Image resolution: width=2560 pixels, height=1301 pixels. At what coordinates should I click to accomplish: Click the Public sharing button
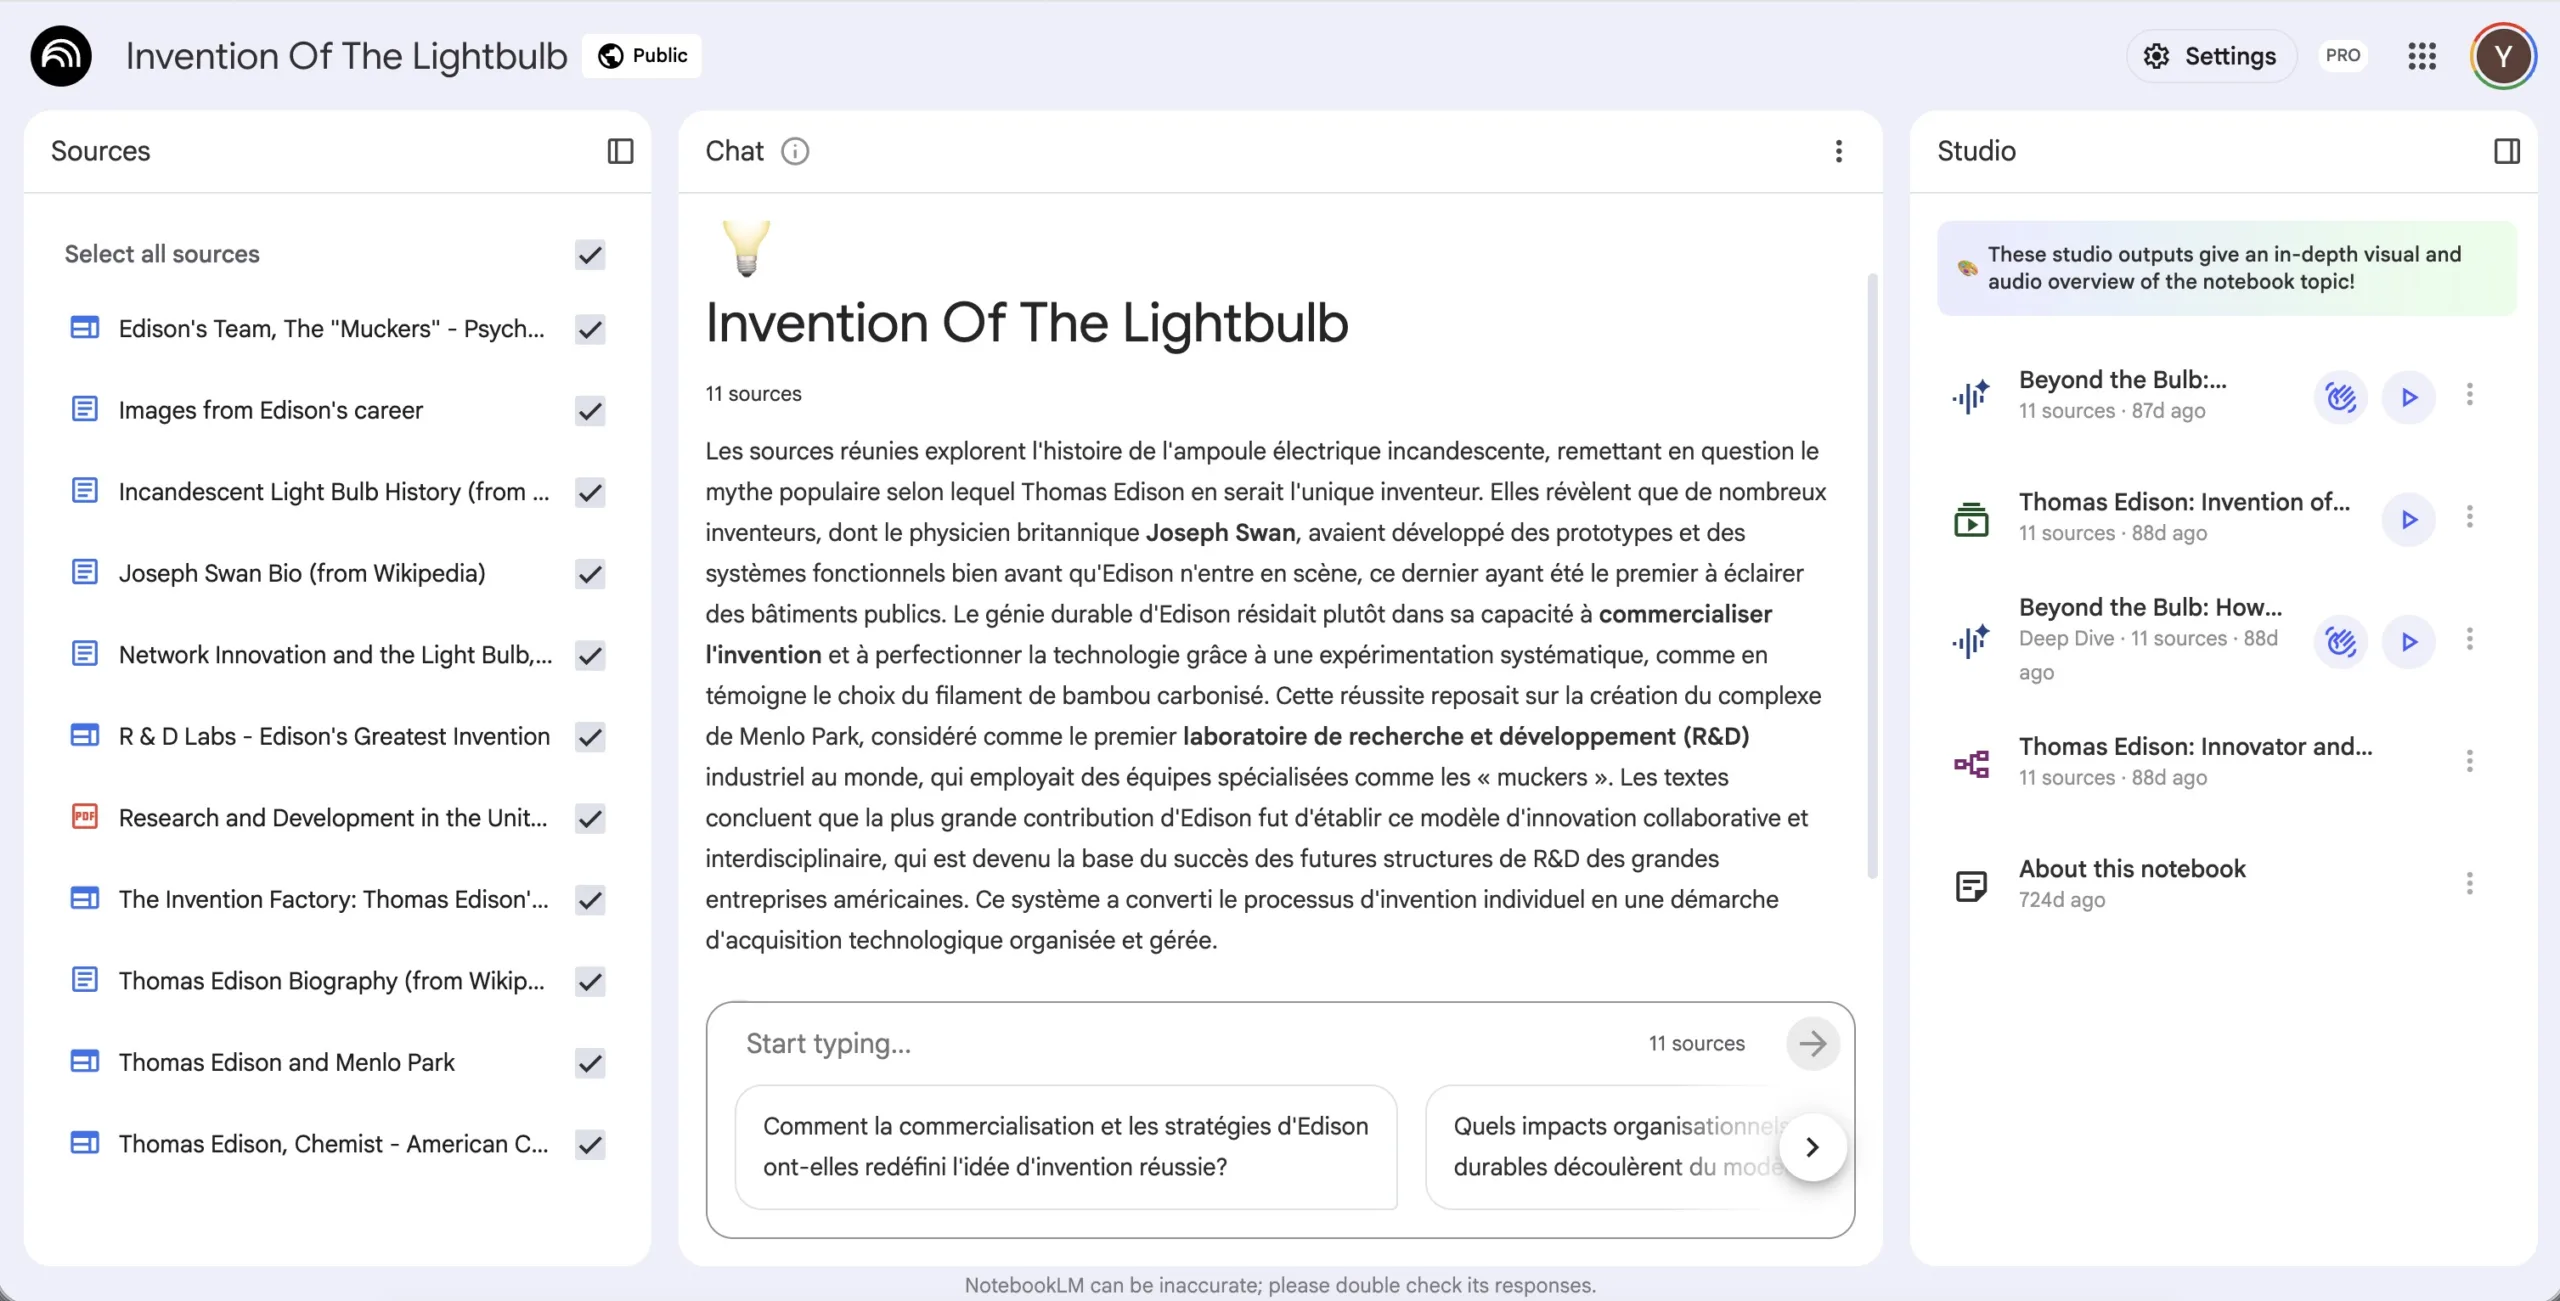642,56
